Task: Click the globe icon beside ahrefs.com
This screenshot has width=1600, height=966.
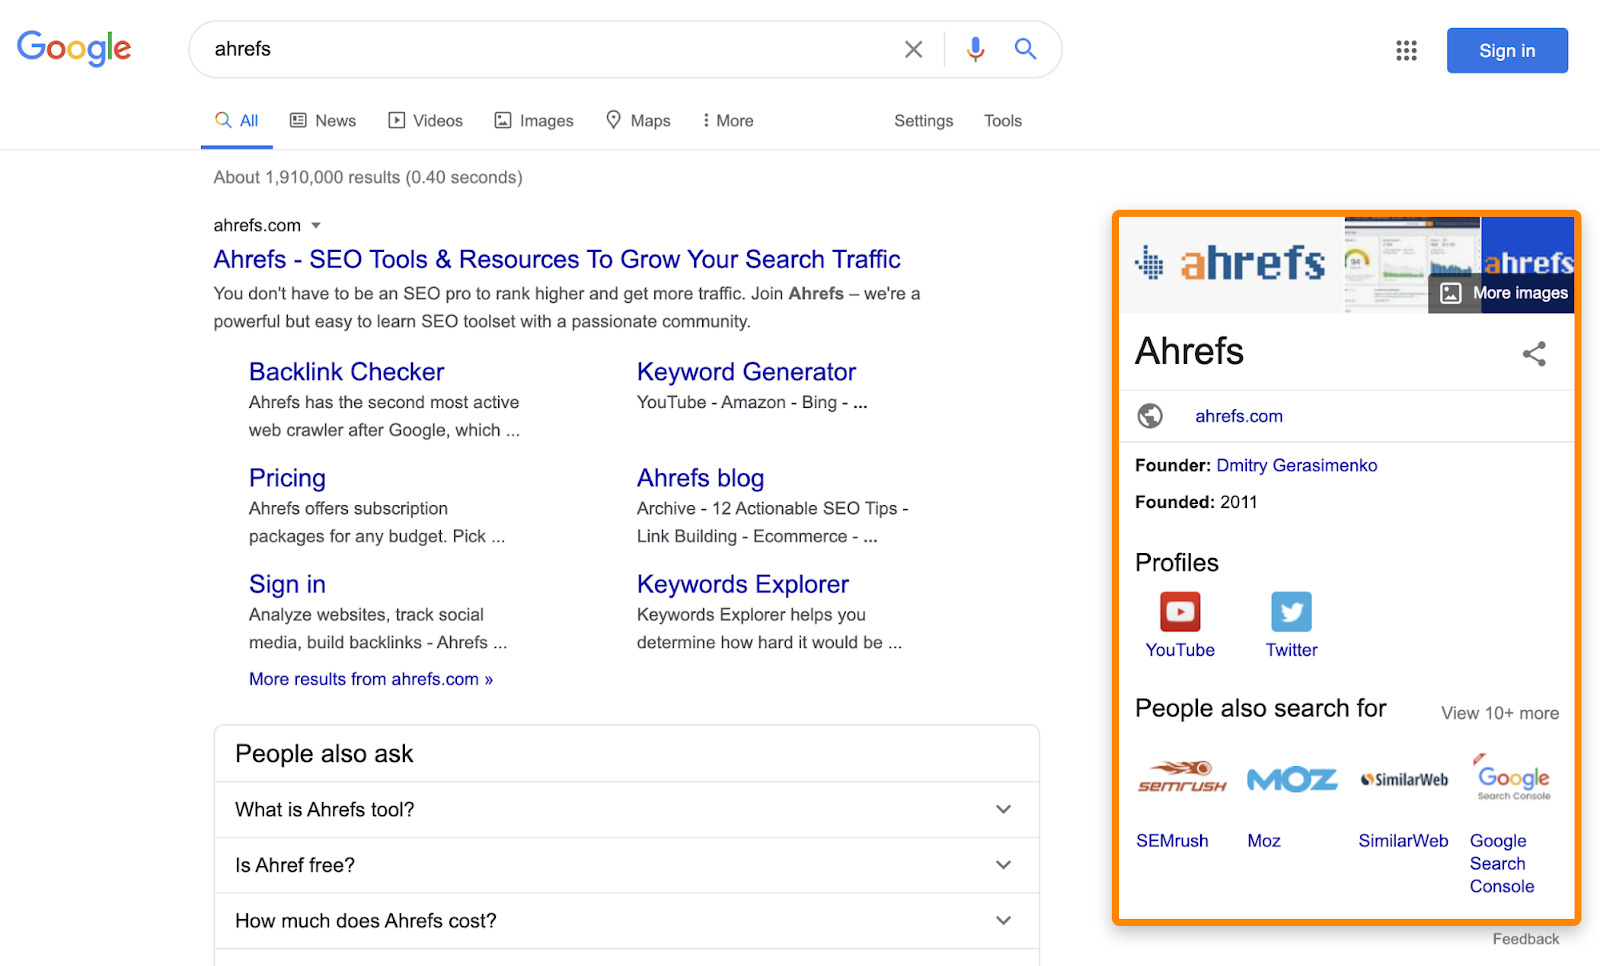Action: 1150,415
